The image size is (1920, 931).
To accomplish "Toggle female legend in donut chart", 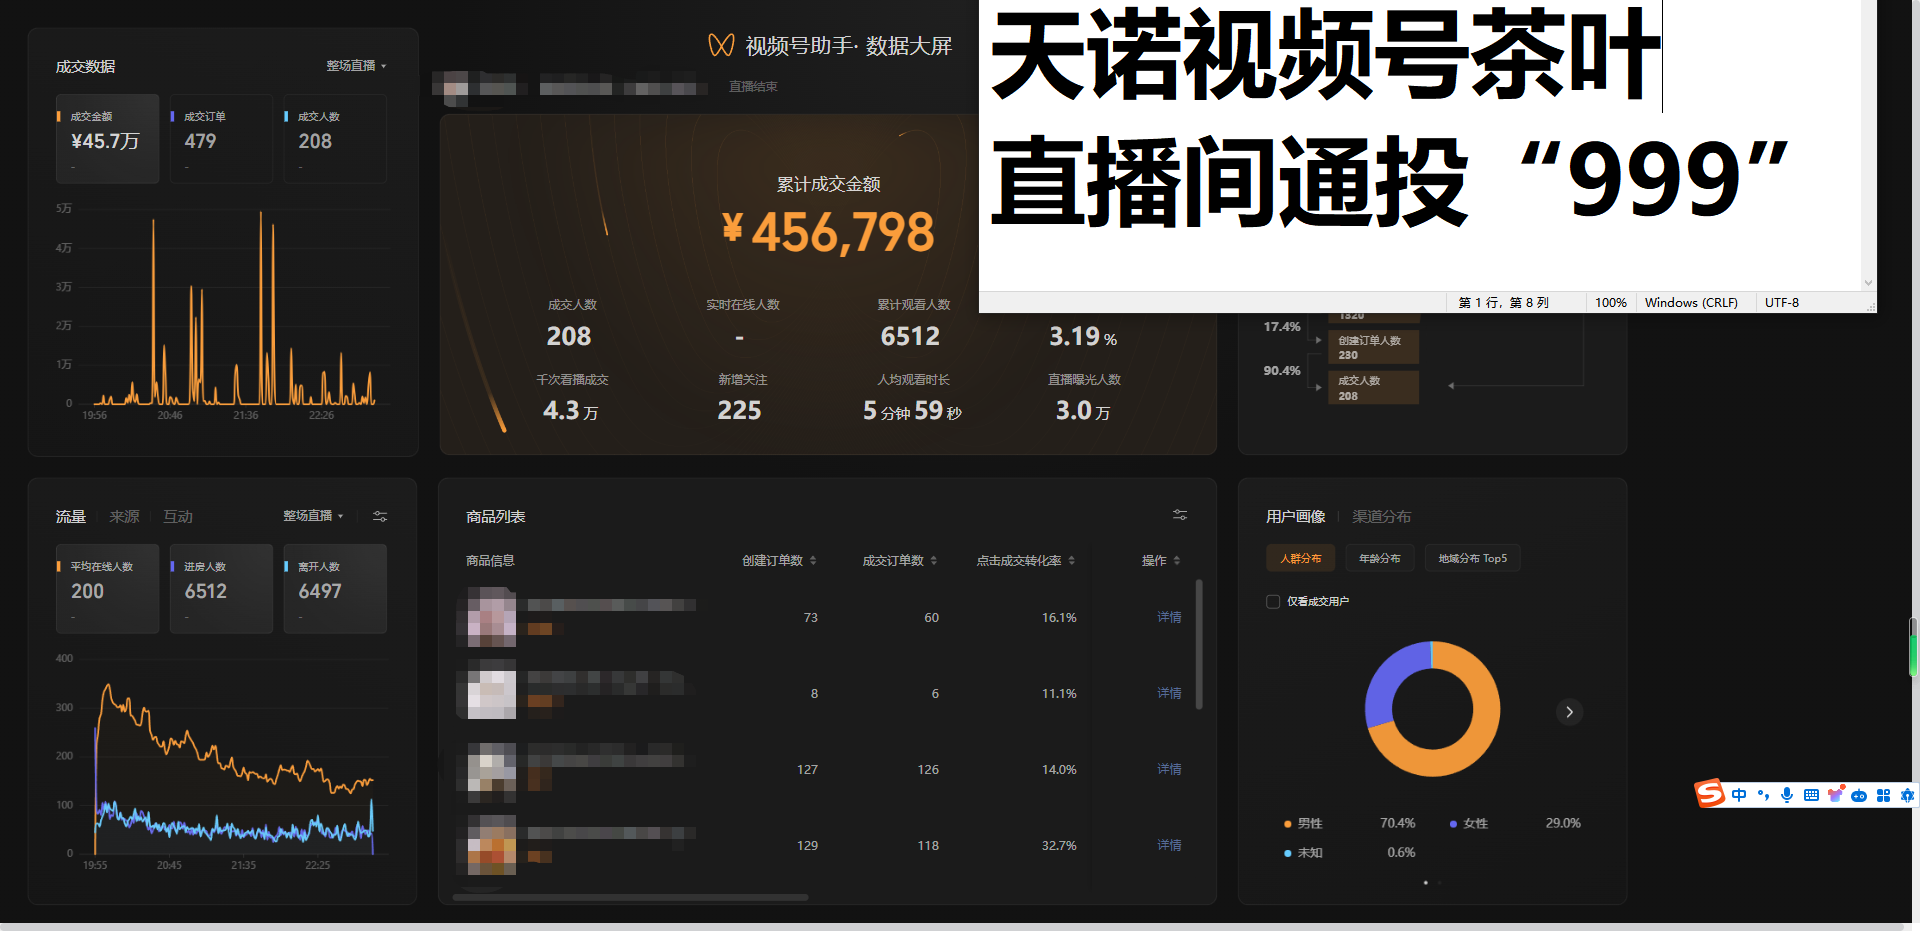I will (1469, 824).
